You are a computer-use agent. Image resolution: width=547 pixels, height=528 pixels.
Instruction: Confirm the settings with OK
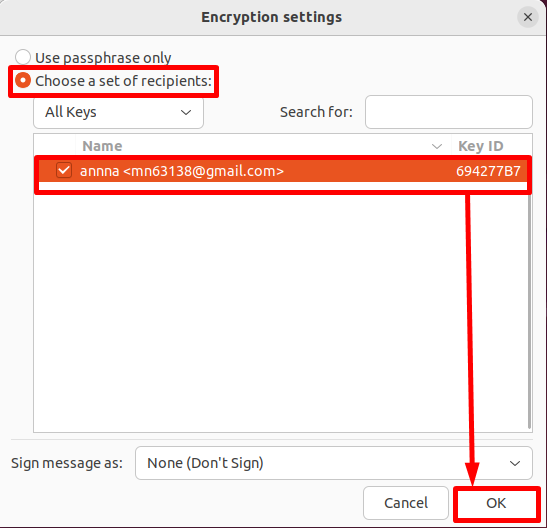496,503
